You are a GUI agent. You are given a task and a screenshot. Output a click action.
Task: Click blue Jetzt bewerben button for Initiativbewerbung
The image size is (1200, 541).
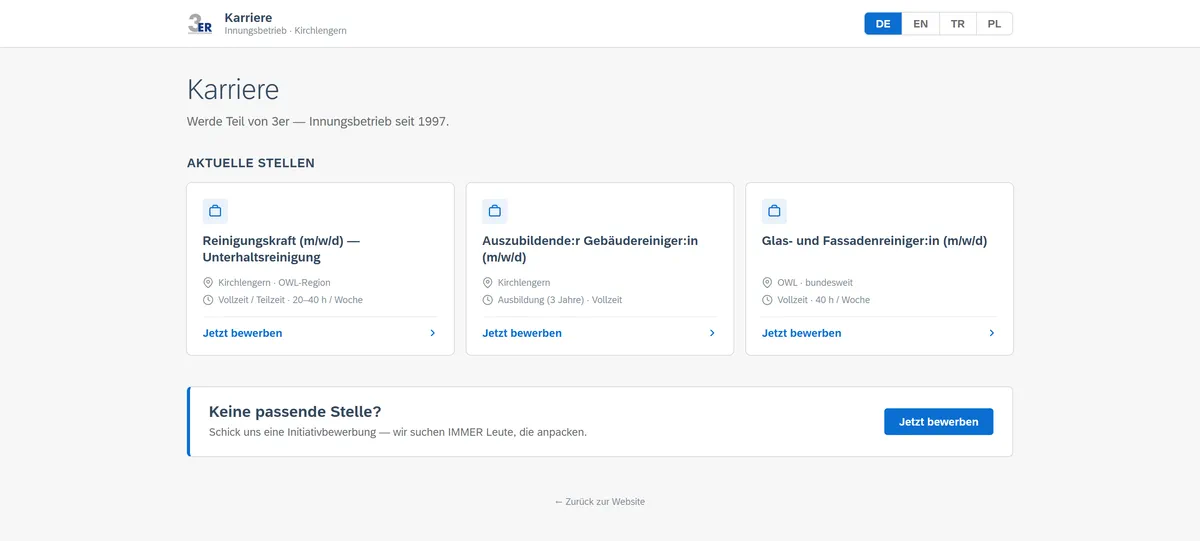pos(938,422)
